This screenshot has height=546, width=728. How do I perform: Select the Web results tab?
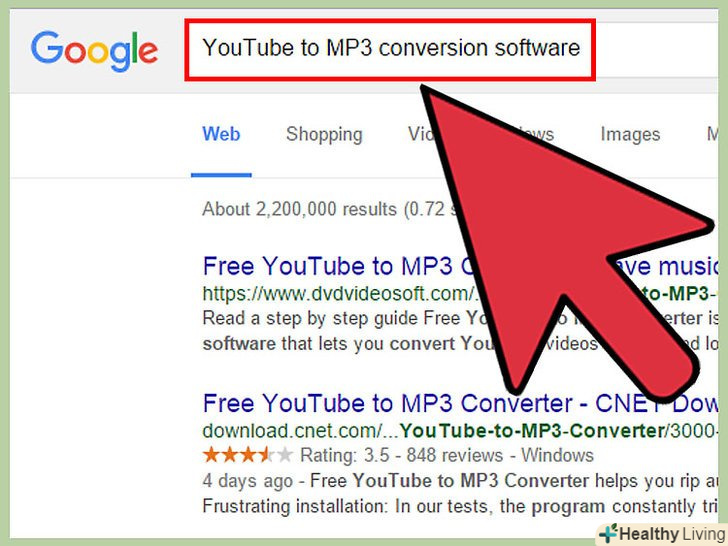(x=221, y=134)
